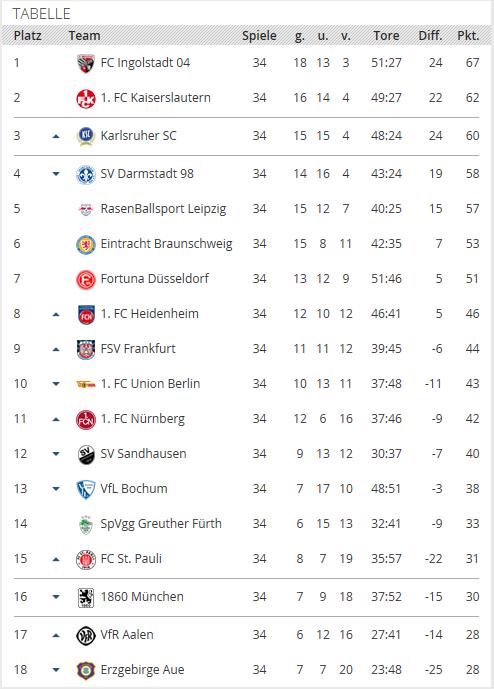Click the FC Ingolstadt 04 club crest
Screen dimensions: 494x689
pos(86,63)
